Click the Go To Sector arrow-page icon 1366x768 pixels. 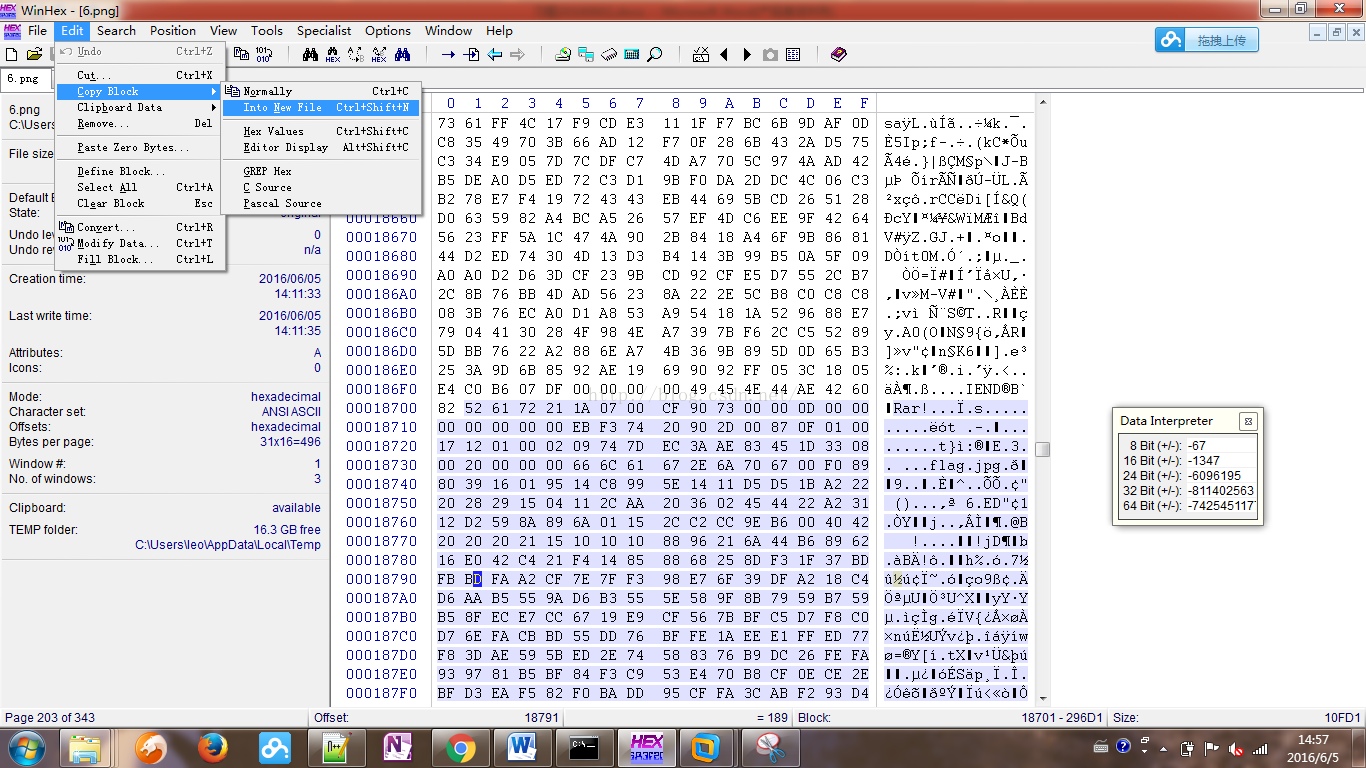(x=471, y=54)
